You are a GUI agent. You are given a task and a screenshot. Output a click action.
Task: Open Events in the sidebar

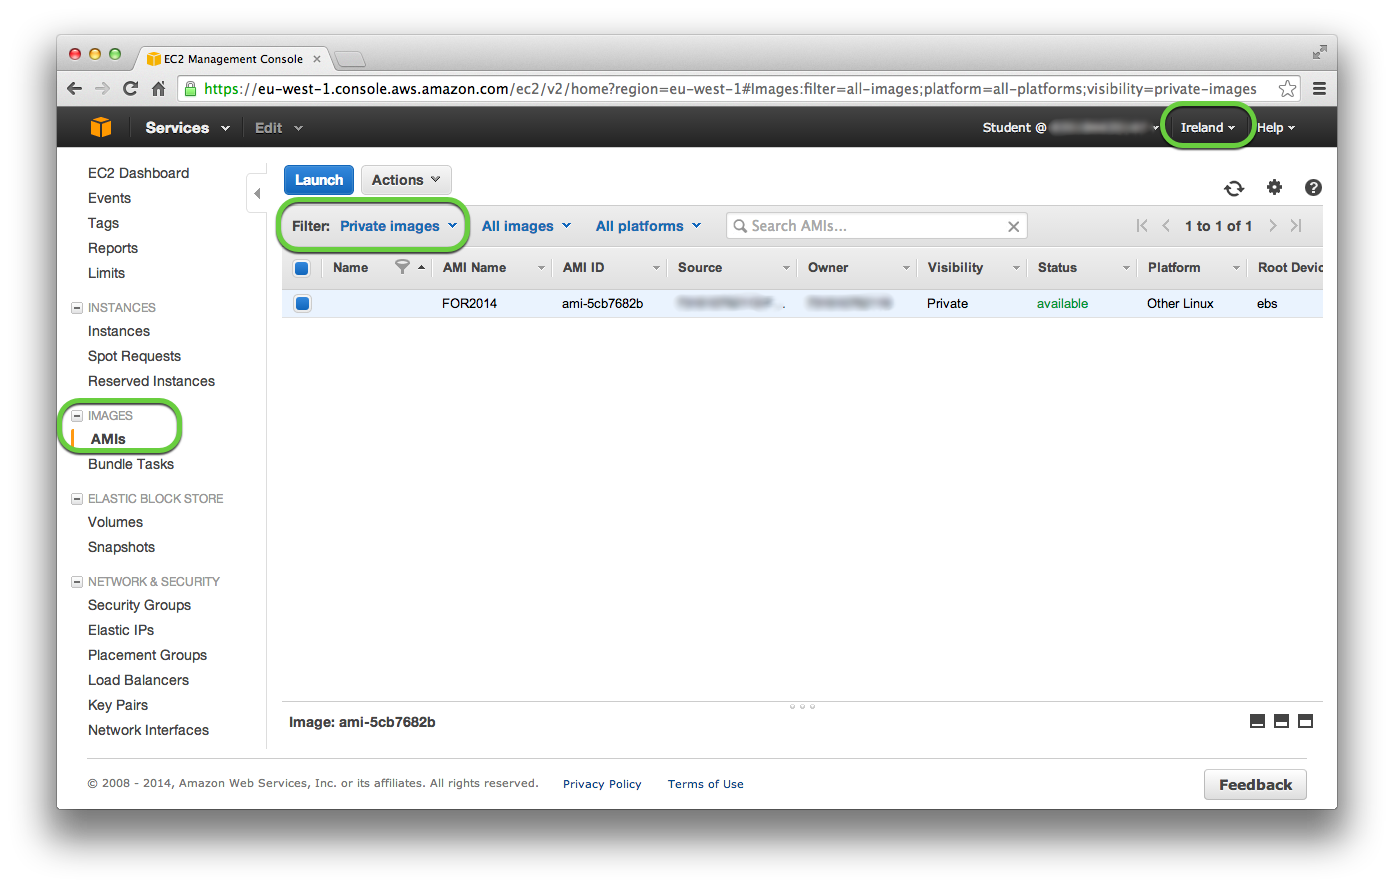[109, 198]
